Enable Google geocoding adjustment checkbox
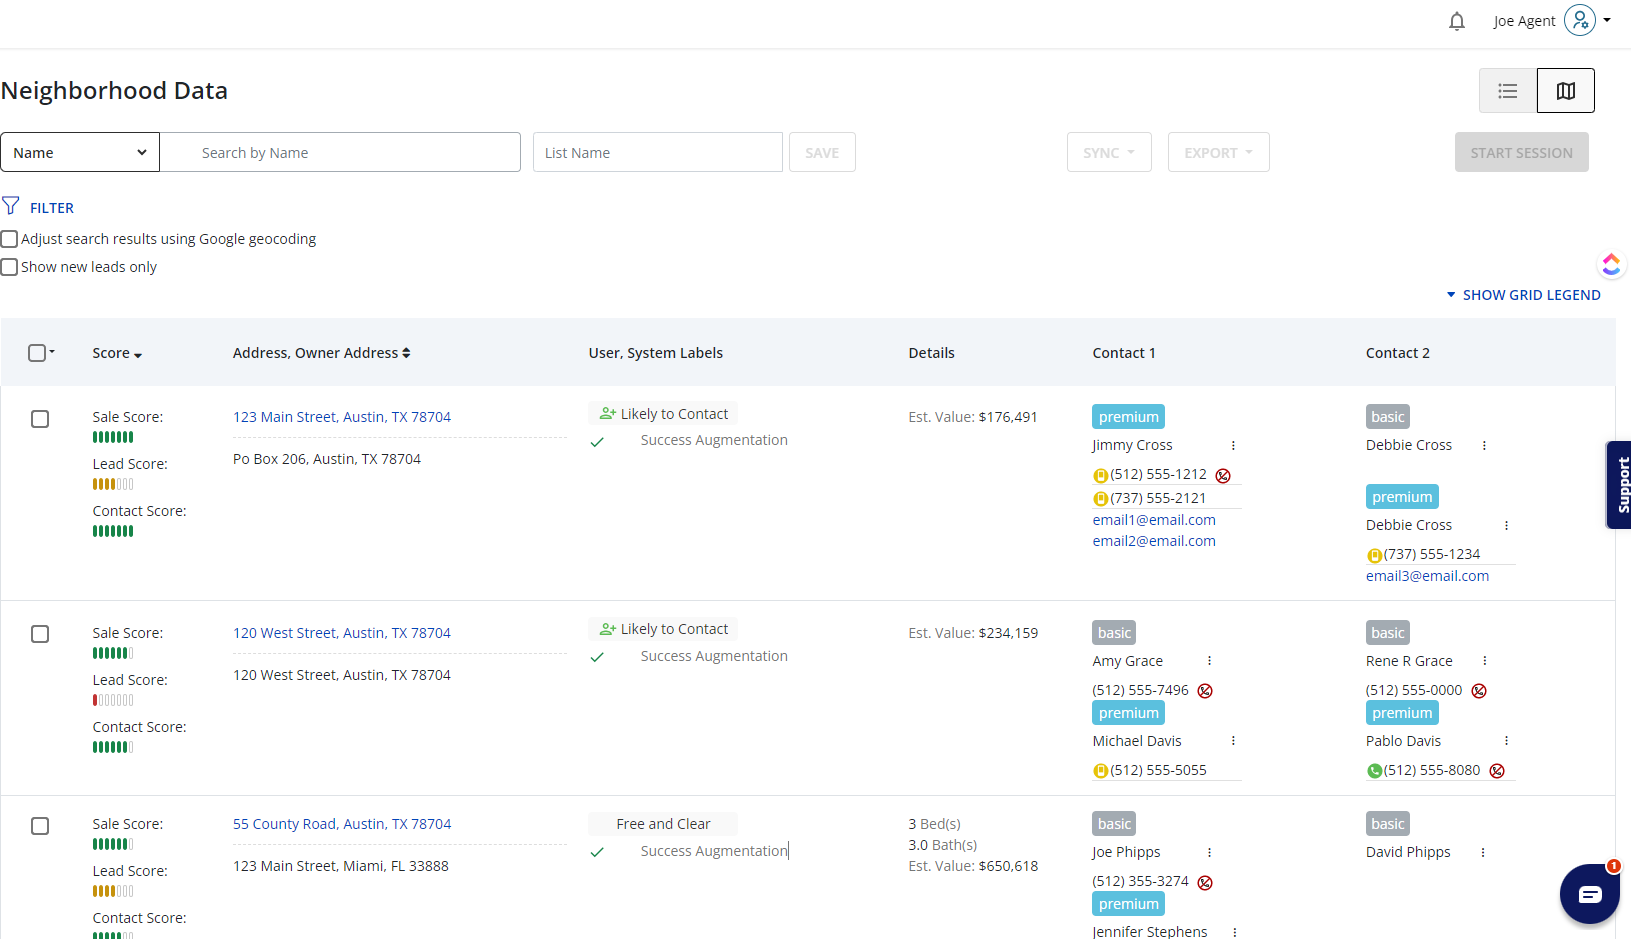This screenshot has width=1631, height=939. [x=10, y=239]
